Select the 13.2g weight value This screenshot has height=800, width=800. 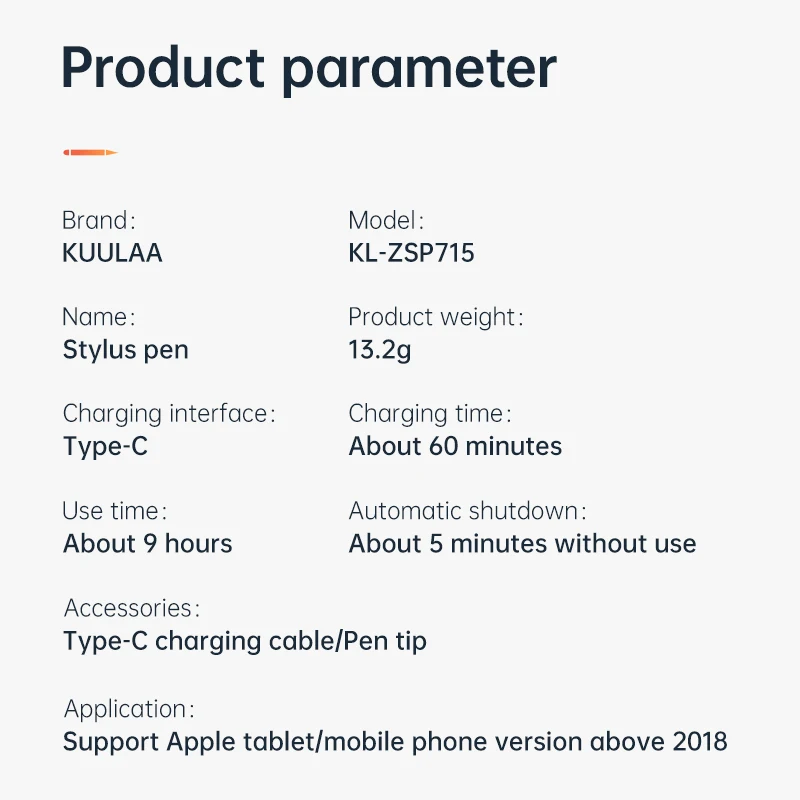pos(379,350)
